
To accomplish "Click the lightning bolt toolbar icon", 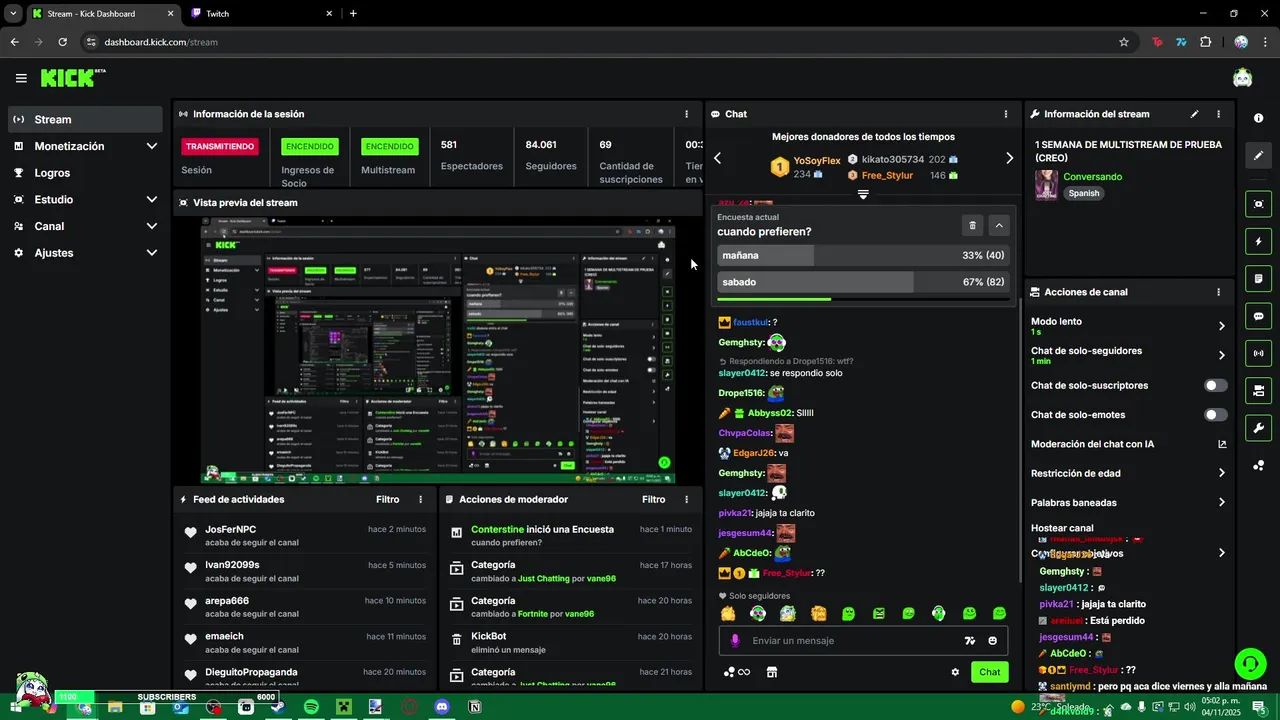I will pyautogui.click(x=1258, y=241).
